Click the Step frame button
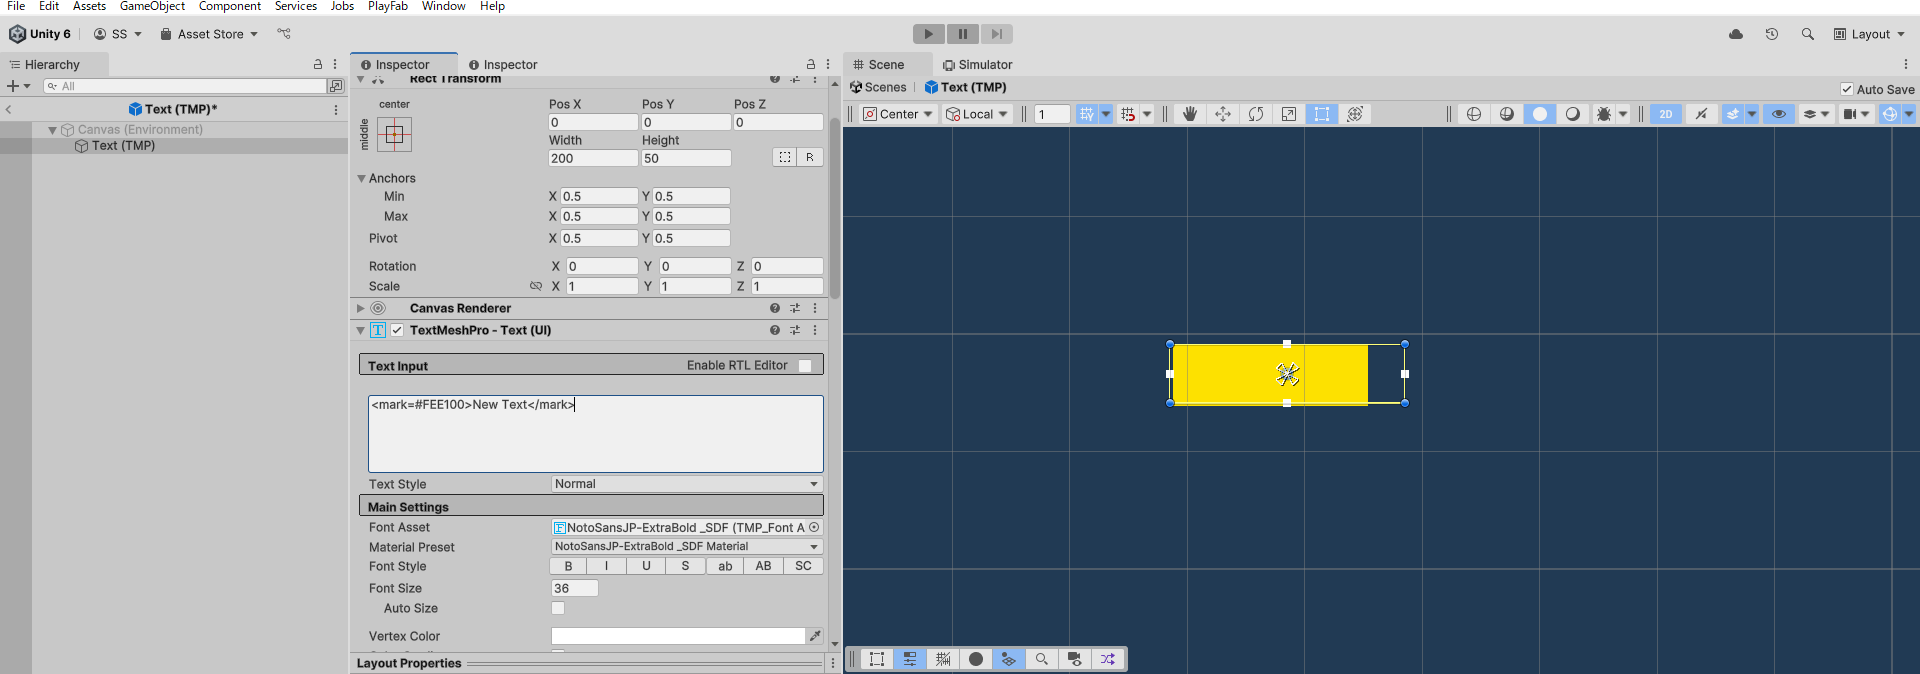The height and width of the screenshot is (674, 1920). 997,34
